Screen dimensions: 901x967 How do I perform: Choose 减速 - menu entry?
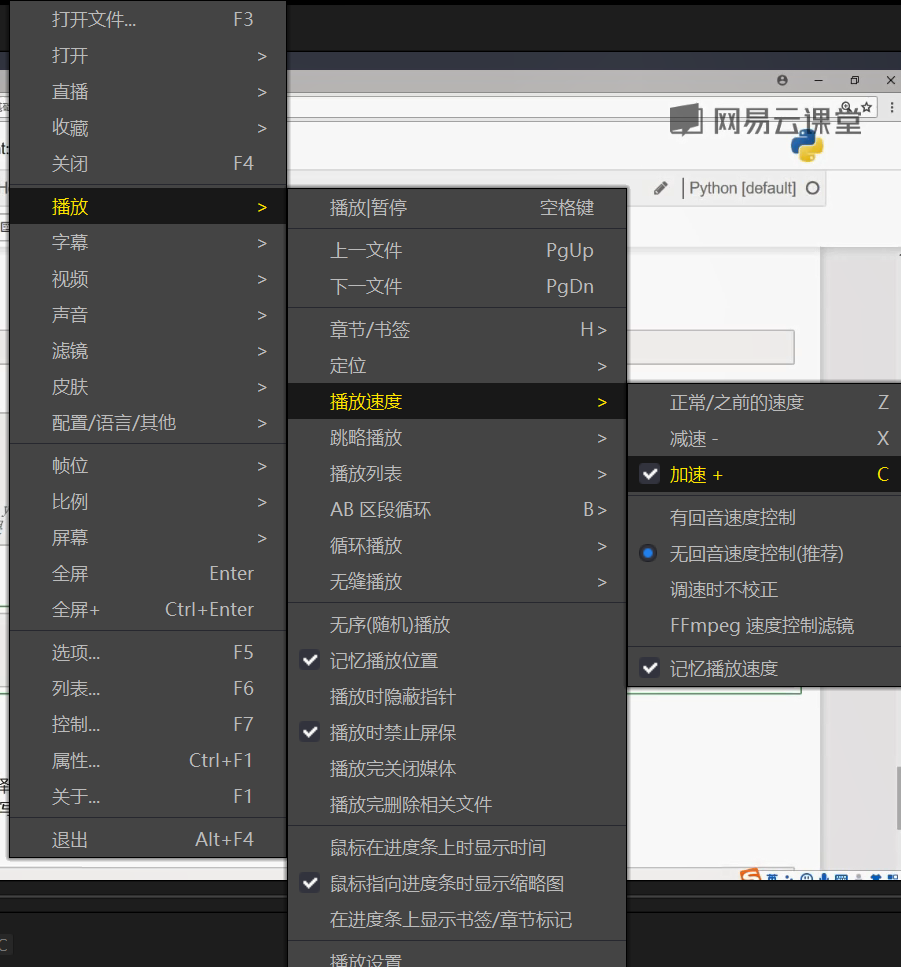[x=764, y=438]
